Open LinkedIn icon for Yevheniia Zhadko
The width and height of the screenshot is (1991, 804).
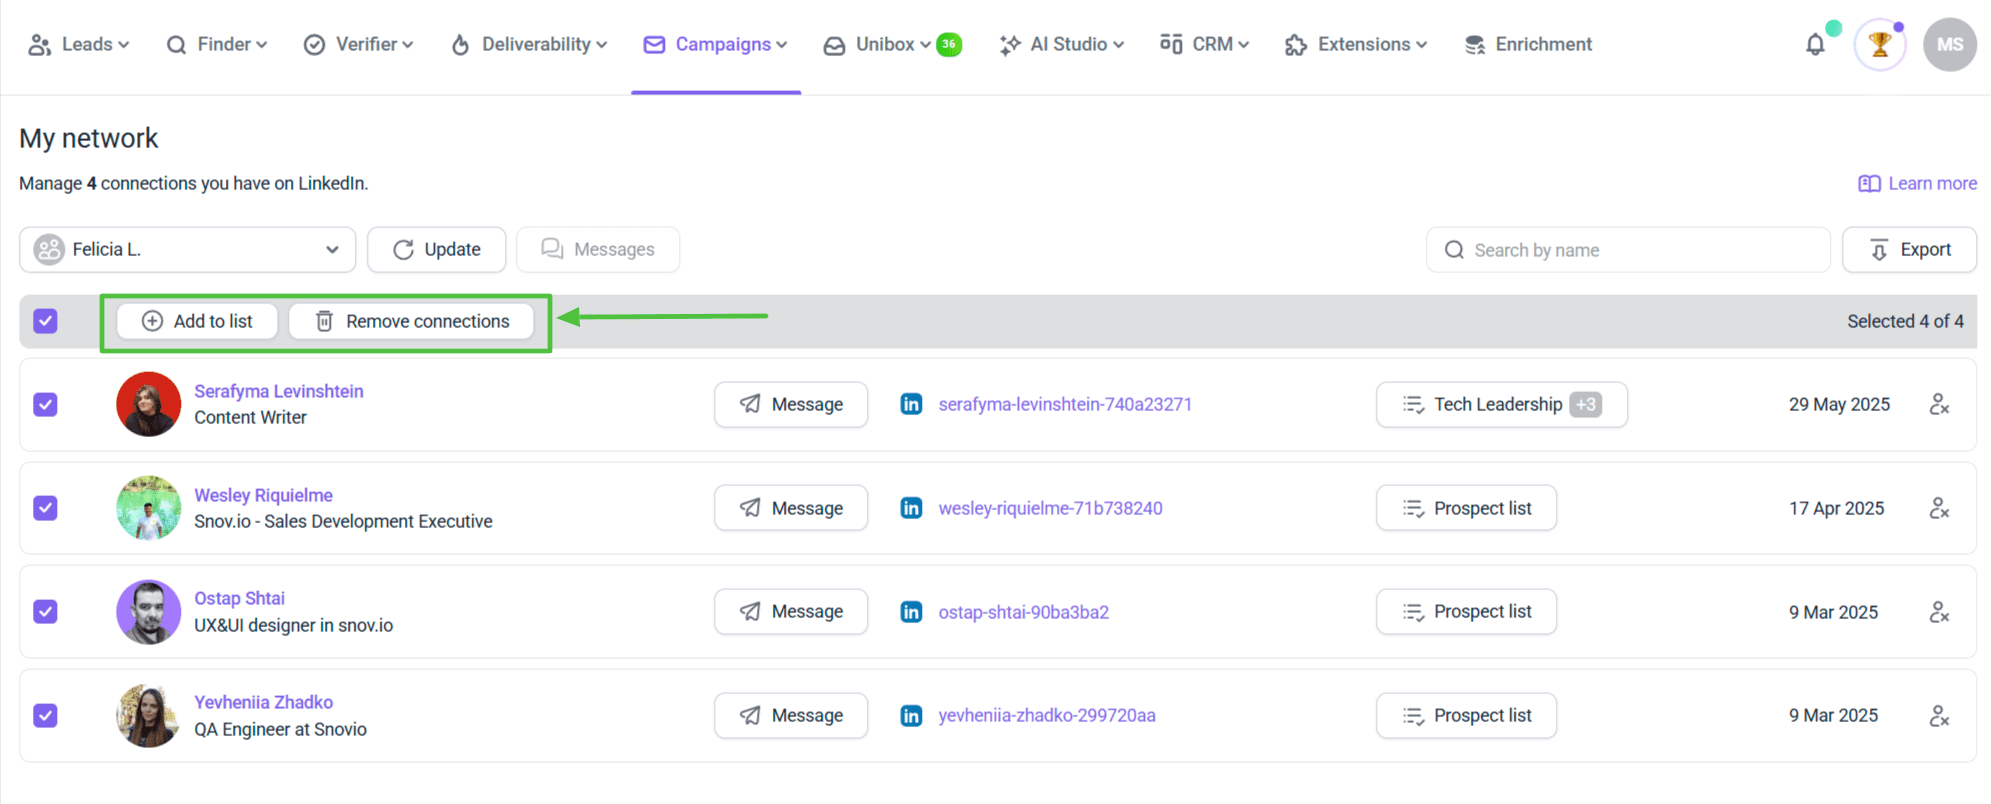(911, 716)
